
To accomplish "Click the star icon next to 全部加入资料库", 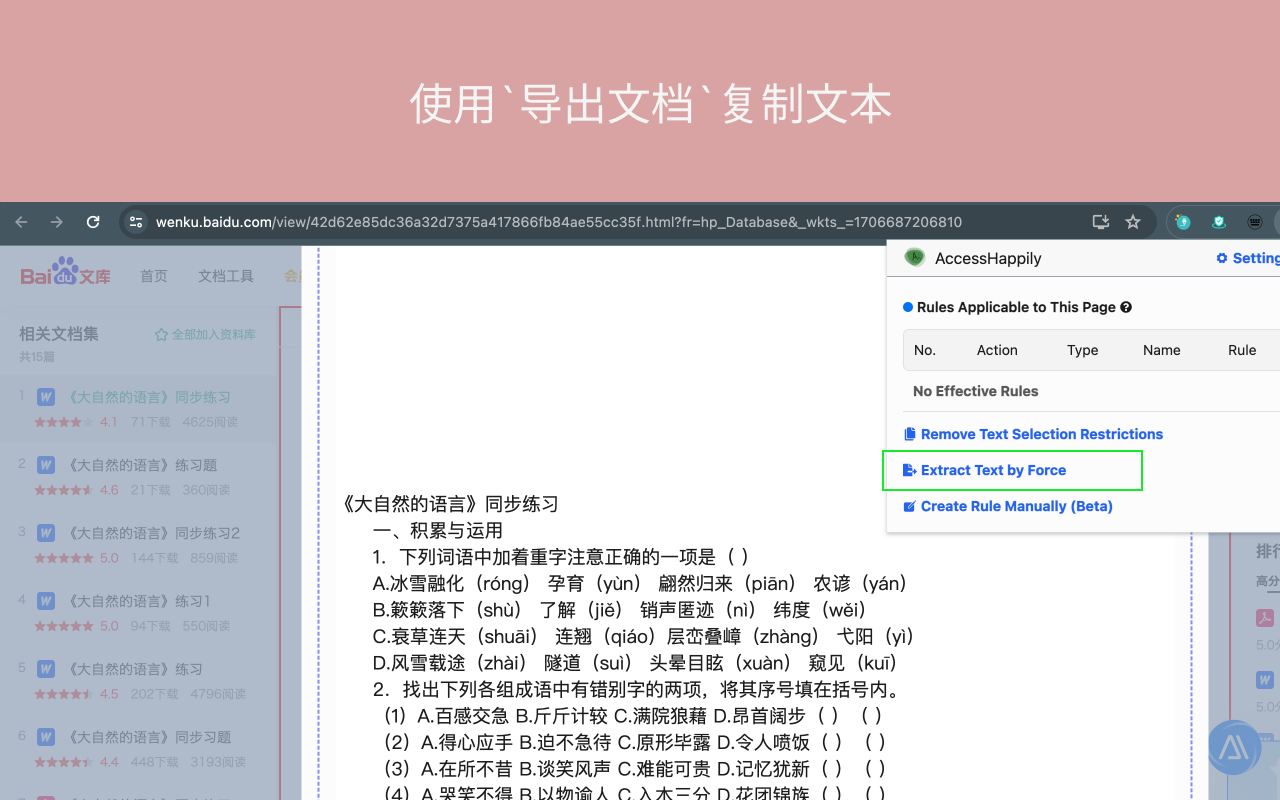I will 161,334.
